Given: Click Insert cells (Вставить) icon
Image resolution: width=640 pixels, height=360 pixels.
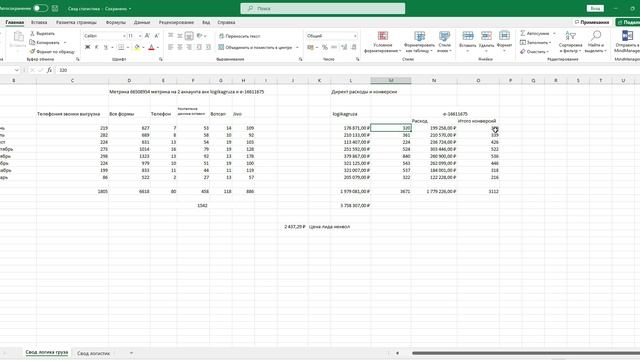Looking at the screenshot, I should (468, 36).
